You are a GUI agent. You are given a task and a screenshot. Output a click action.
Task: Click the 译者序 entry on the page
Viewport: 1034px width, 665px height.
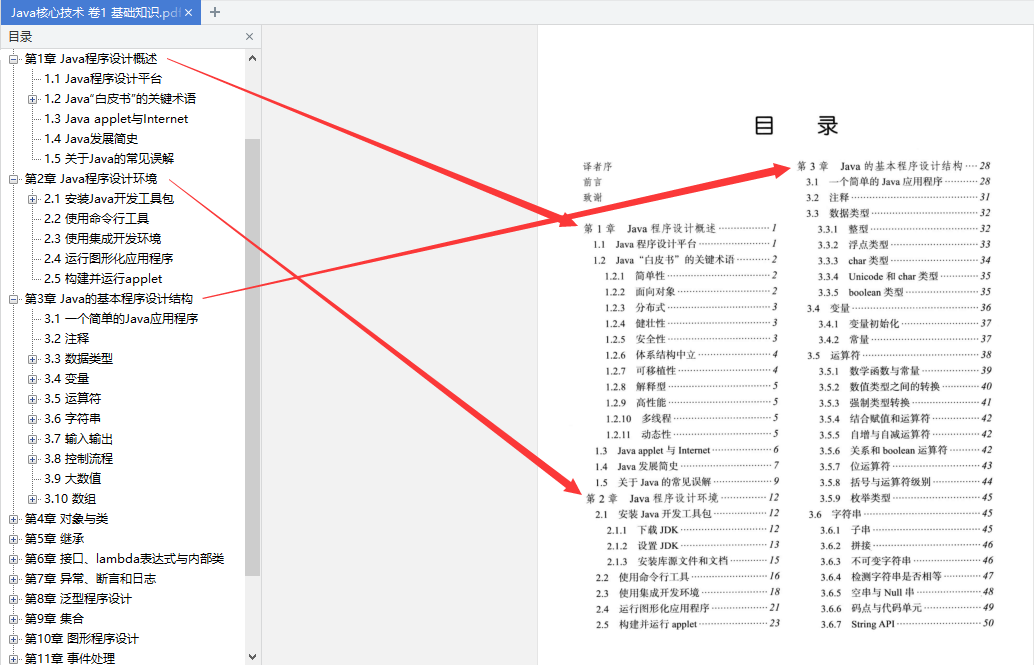pos(597,166)
